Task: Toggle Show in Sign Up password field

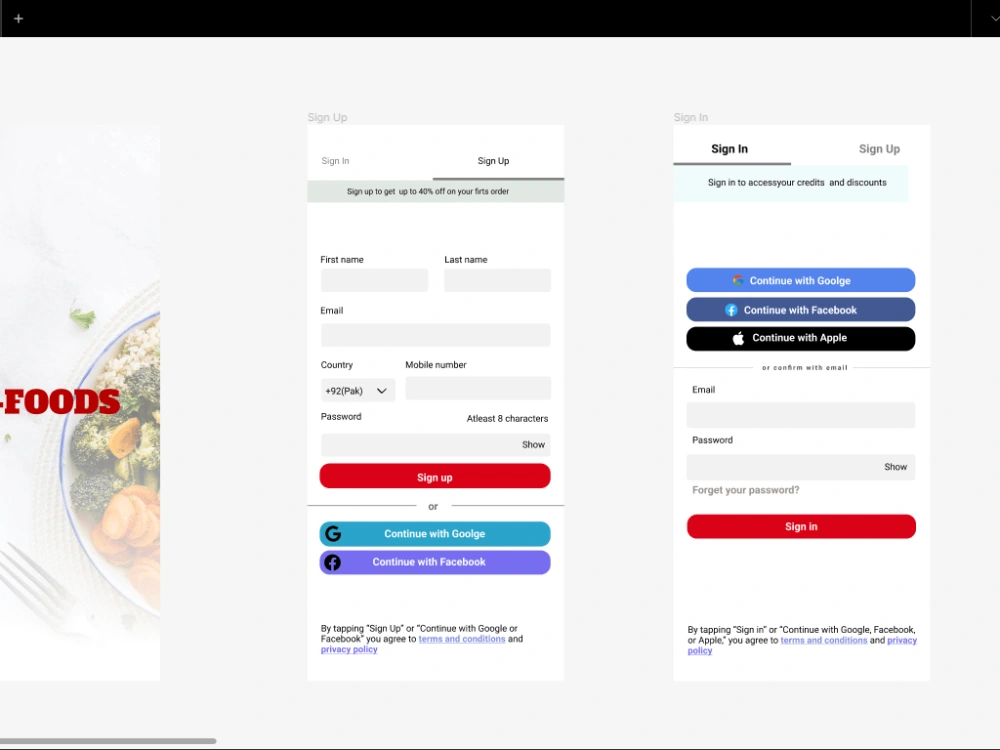Action: click(x=533, y=445)
